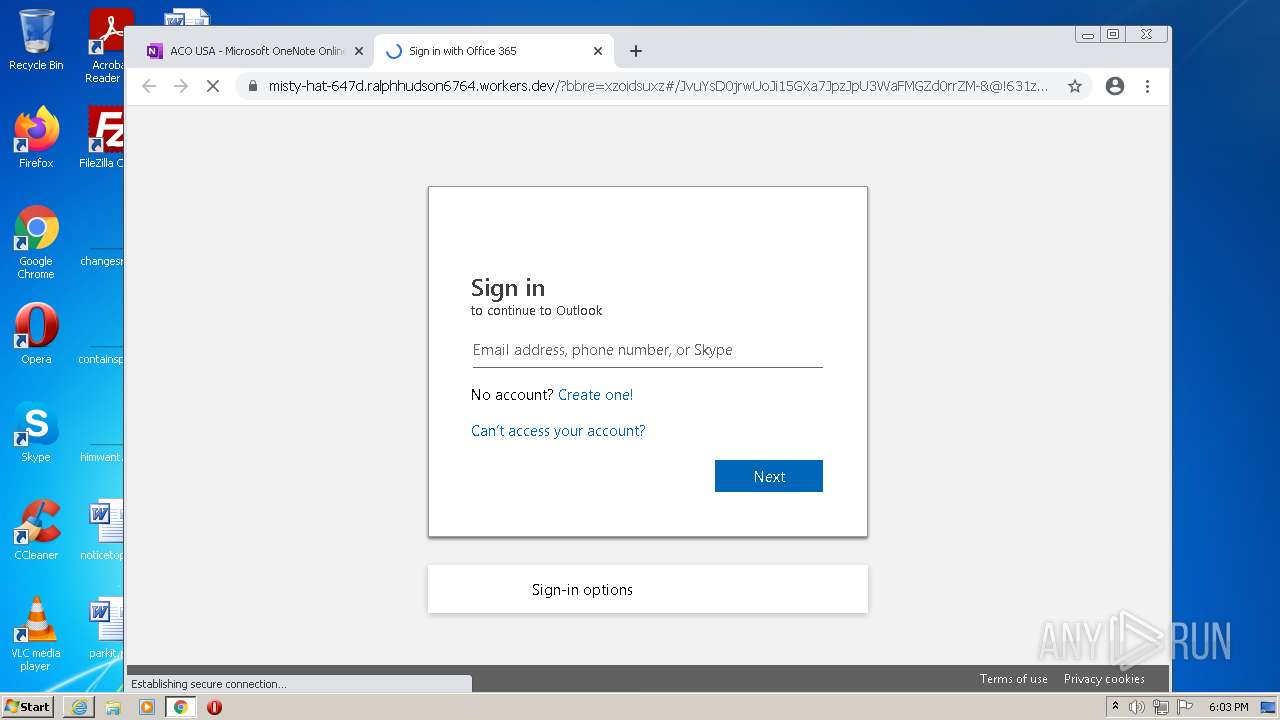
Task: Click the volume speaker tray icon
Action: tap(1137, 707)
